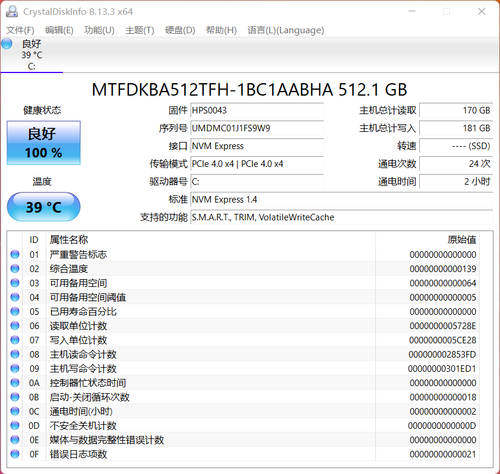Image resolution: width=500 pixels, height=474 pixels.
Task: Click the firmware field HPS0043
Action: click(257, 110)
